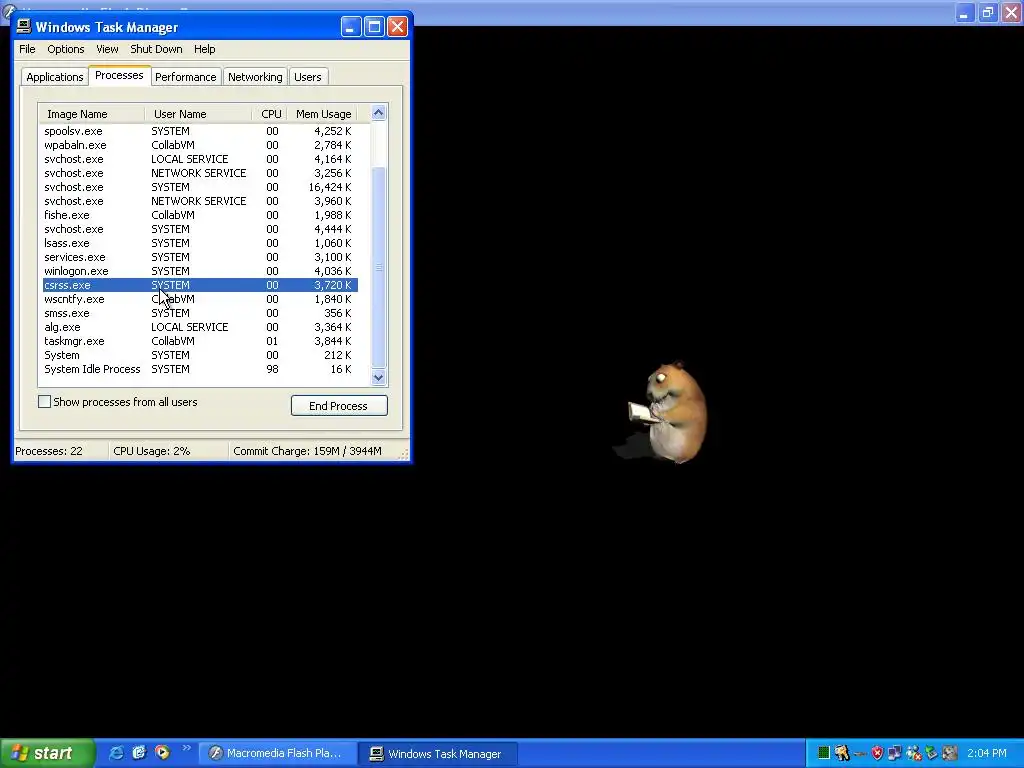Click the small gray dash tray icon
1024x768 pixels.
[x=859, y=754]
